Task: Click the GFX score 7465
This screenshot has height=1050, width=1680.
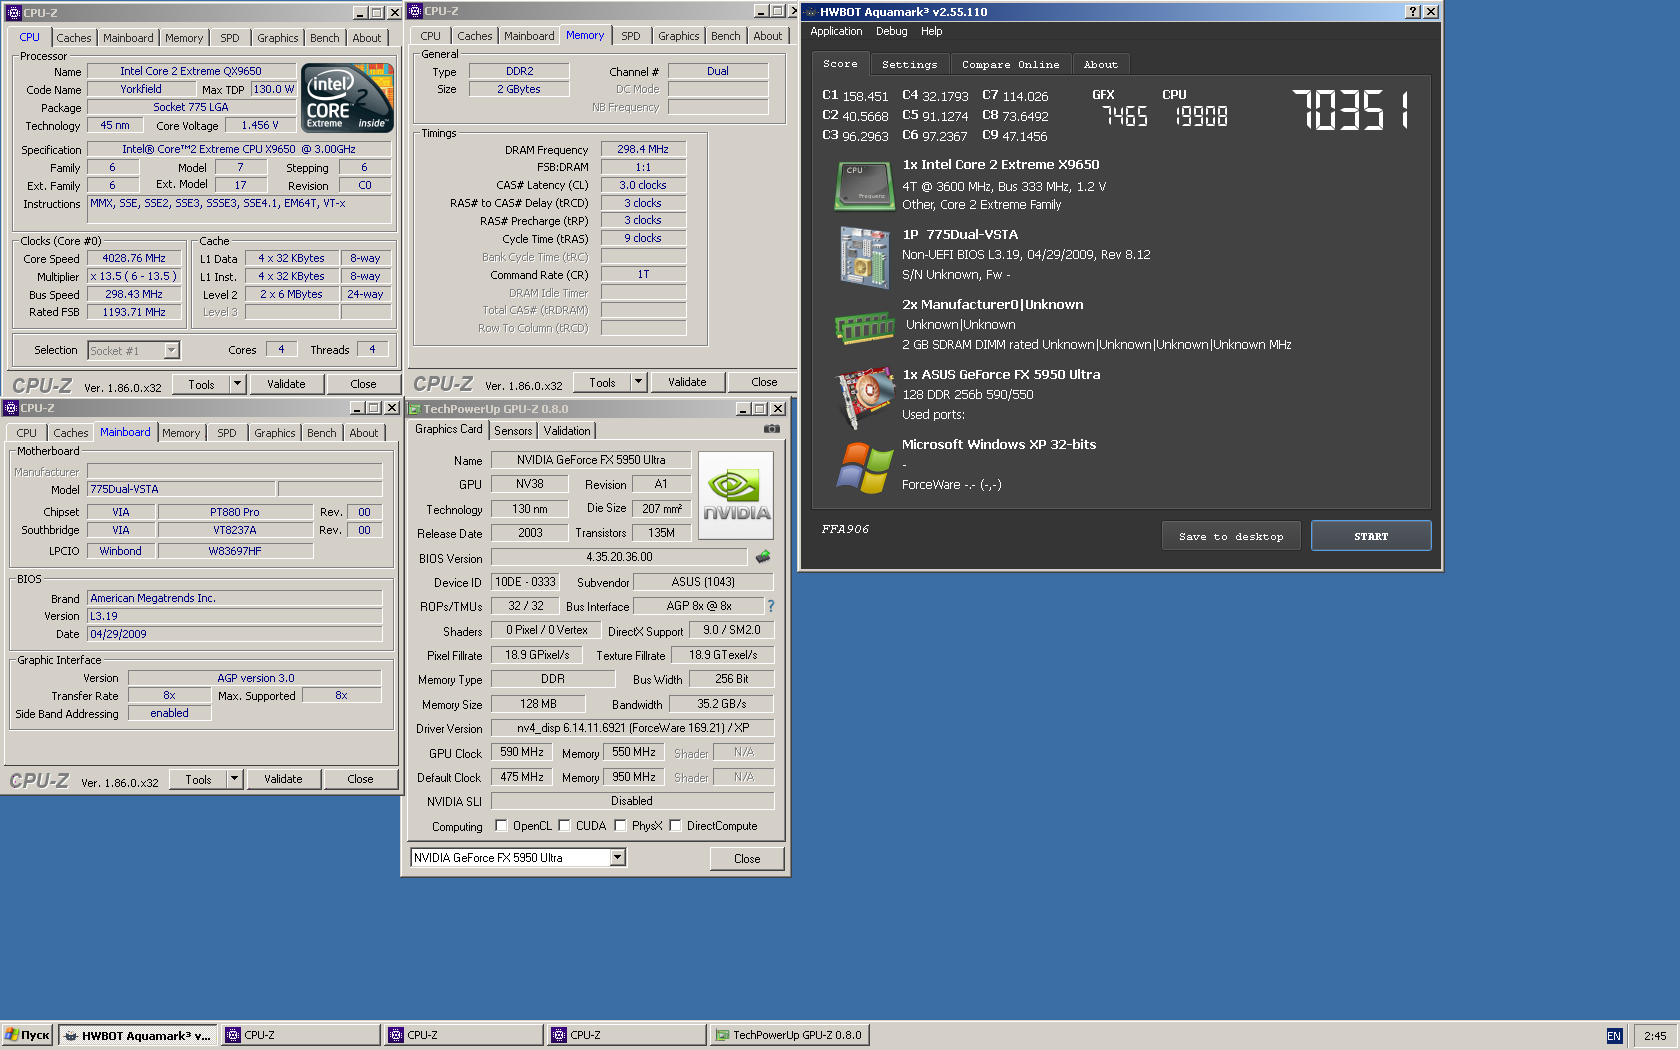Action: point(1125,116)
